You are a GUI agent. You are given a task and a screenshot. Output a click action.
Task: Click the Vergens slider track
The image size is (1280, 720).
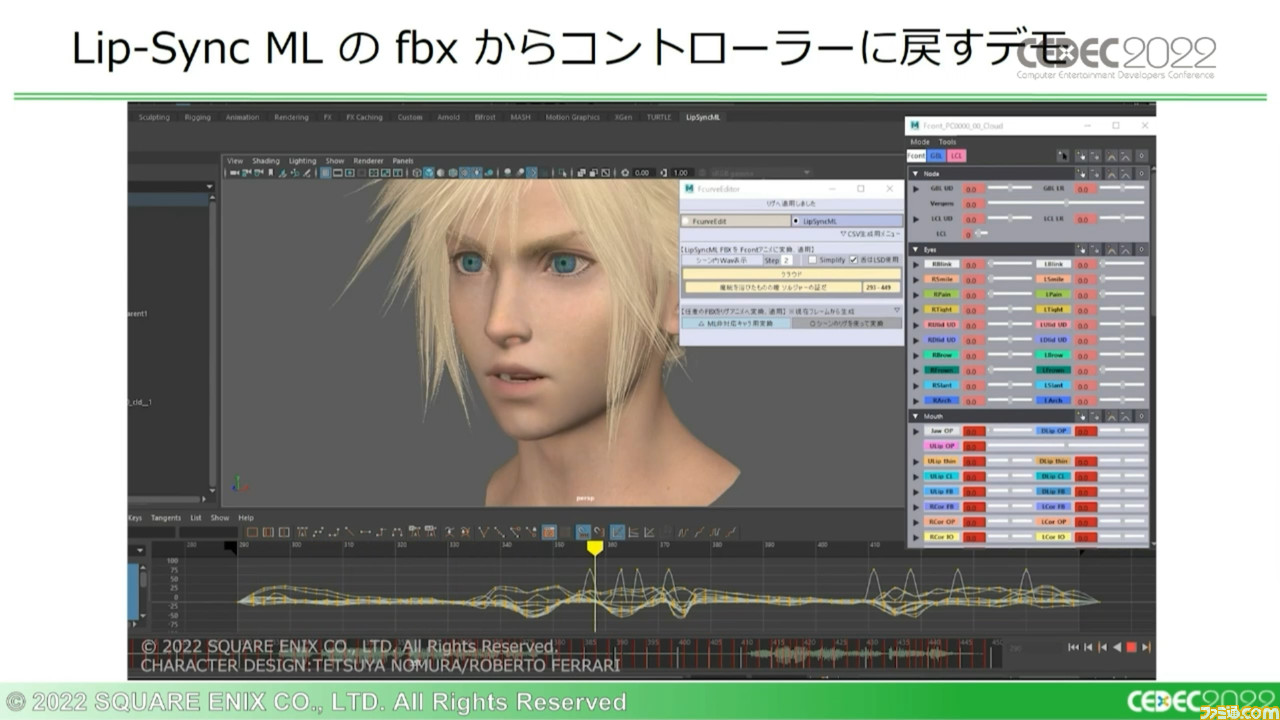(x=1066, y=203)
